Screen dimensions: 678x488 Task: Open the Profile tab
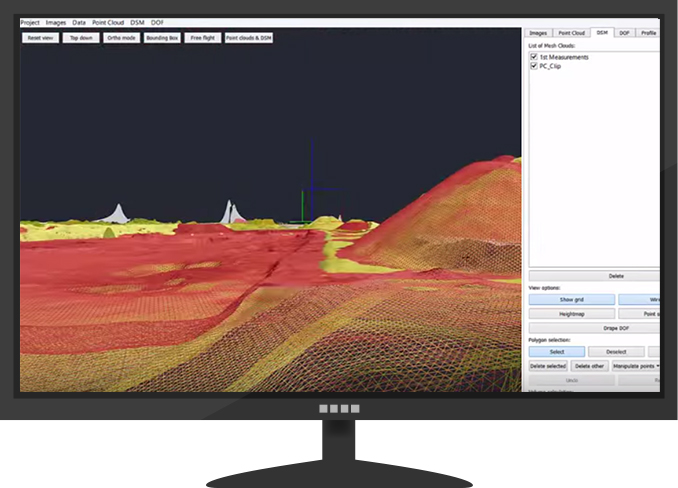[648, 33]
